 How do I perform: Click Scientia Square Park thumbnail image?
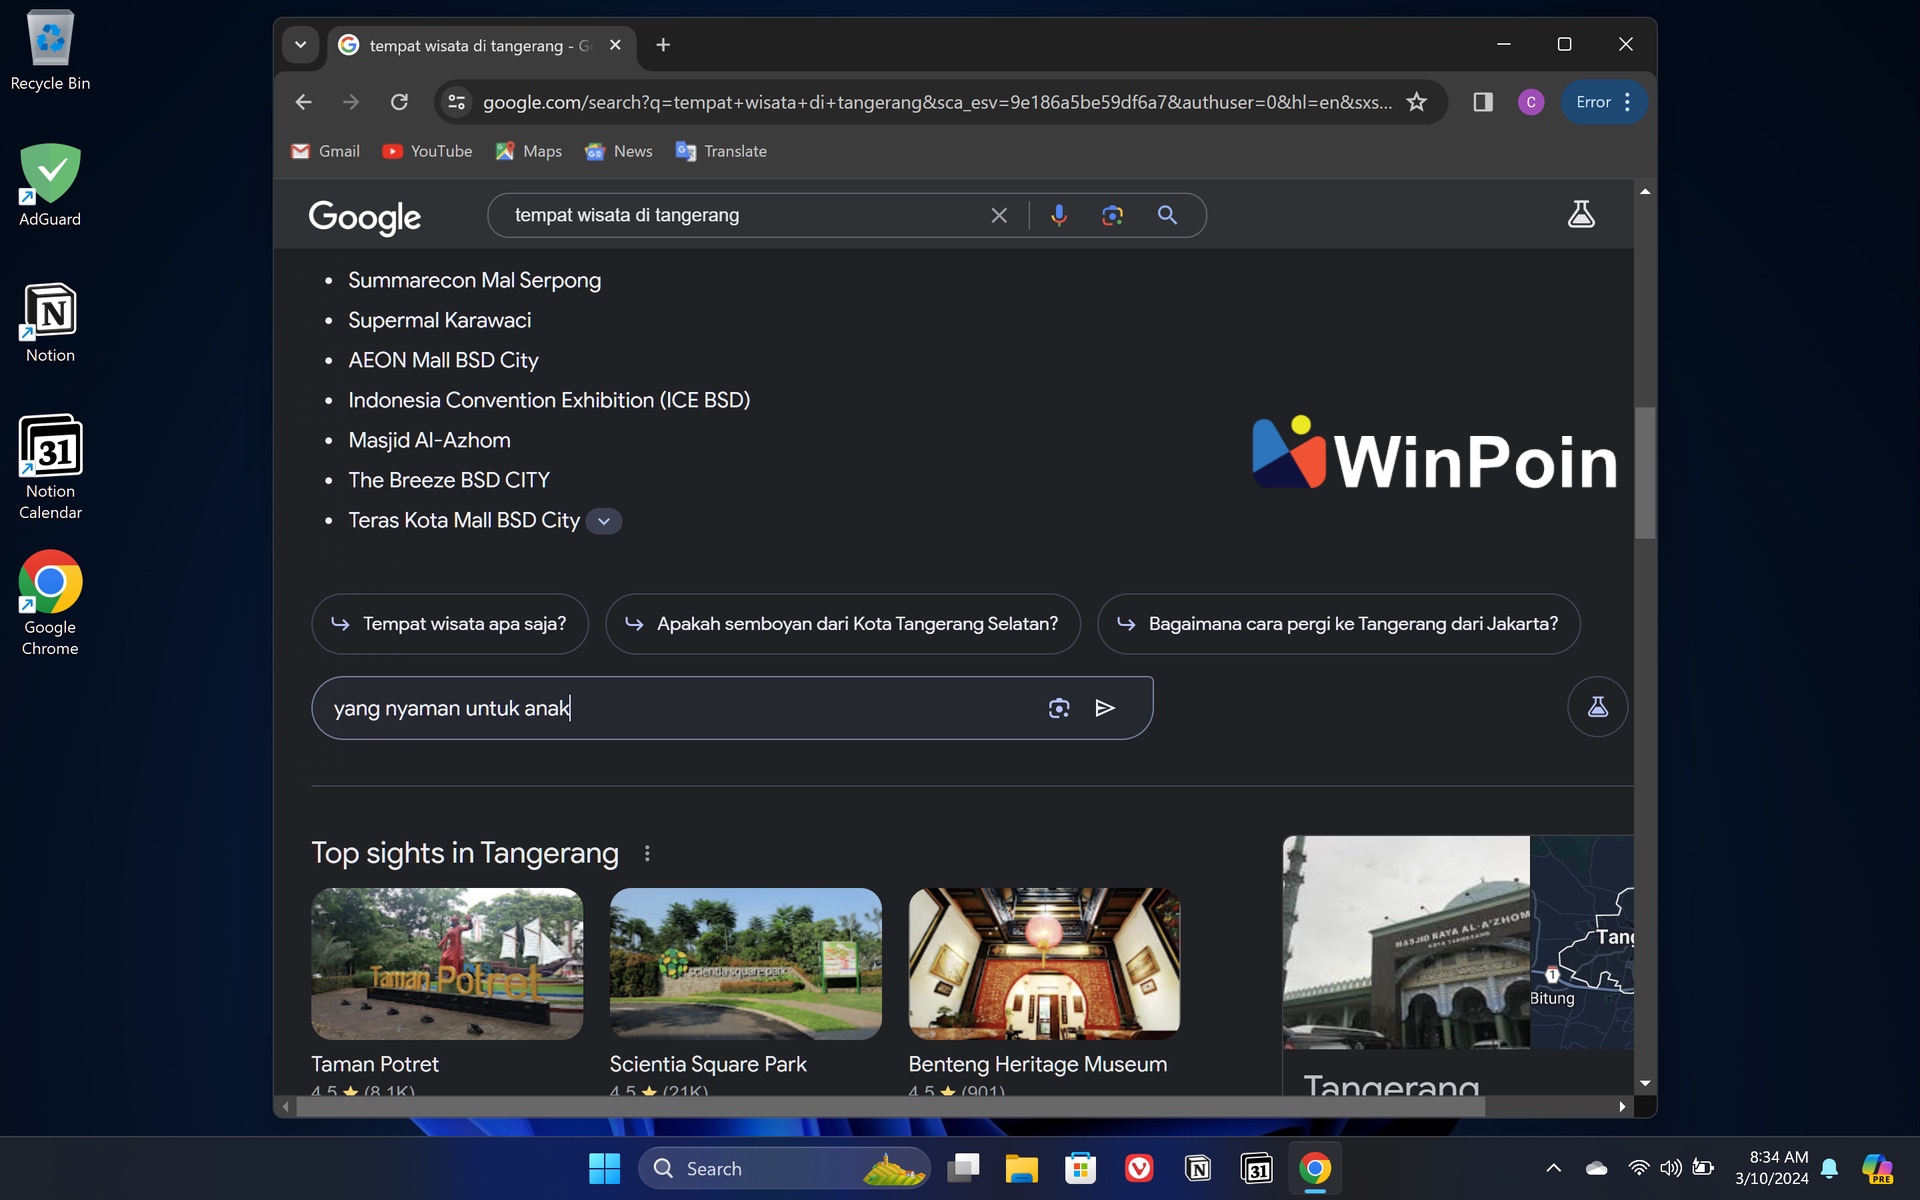coord(745,964)
